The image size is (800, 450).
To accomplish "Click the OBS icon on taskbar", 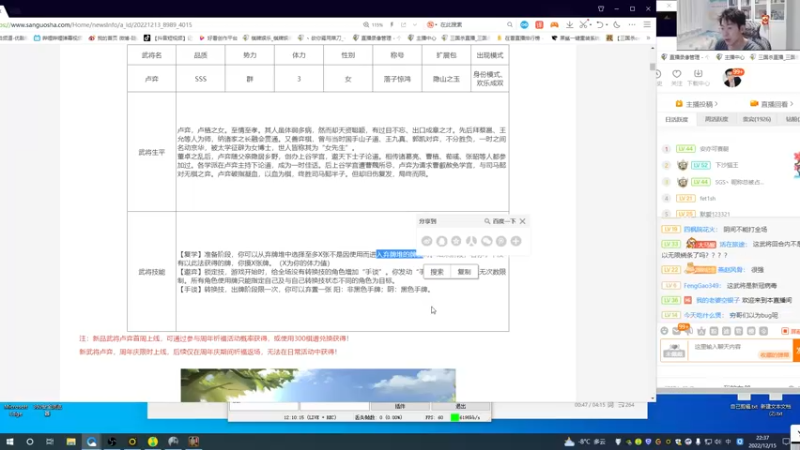I will (x=112, y=441).
